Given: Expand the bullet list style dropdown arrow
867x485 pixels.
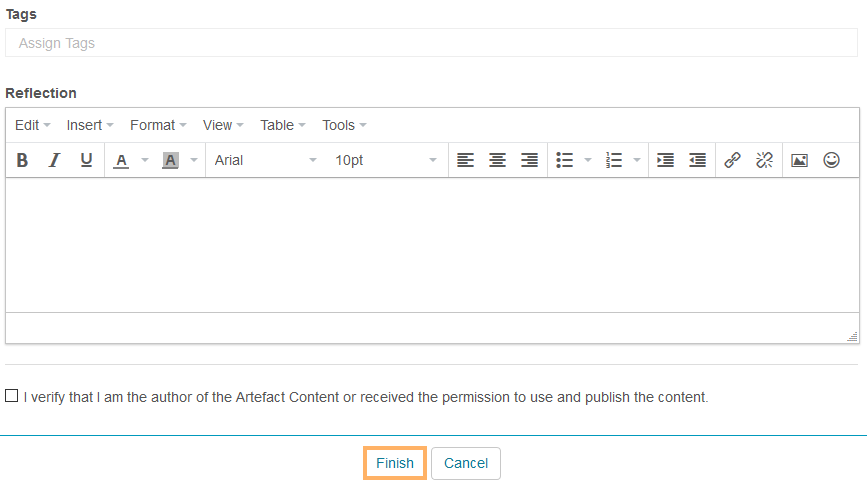Looking at the screenshot, I should (588, 160).
